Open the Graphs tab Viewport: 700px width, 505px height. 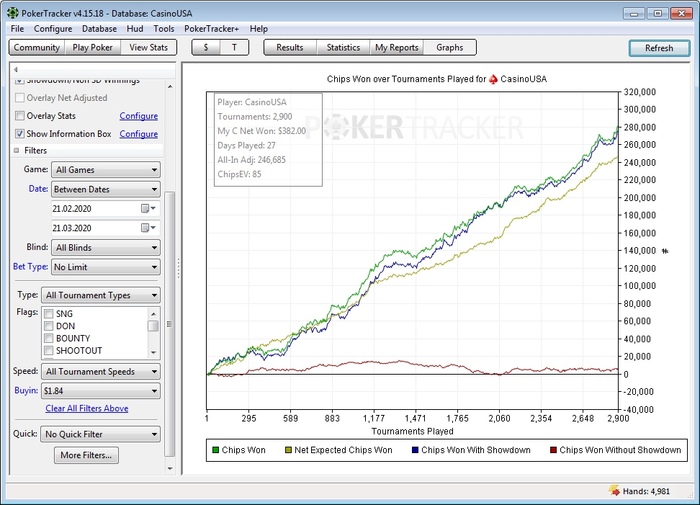[450, 47]
